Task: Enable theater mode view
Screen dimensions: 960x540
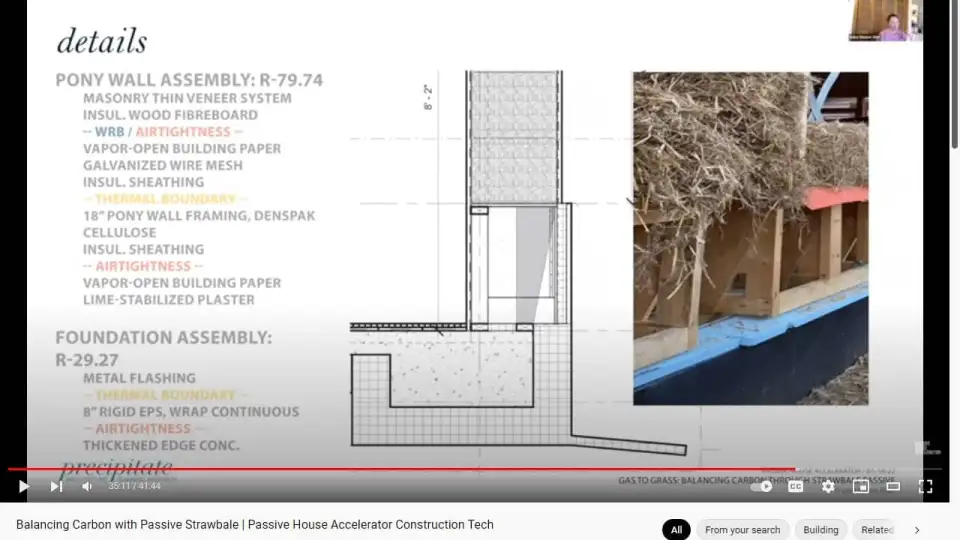Action: 893,486
